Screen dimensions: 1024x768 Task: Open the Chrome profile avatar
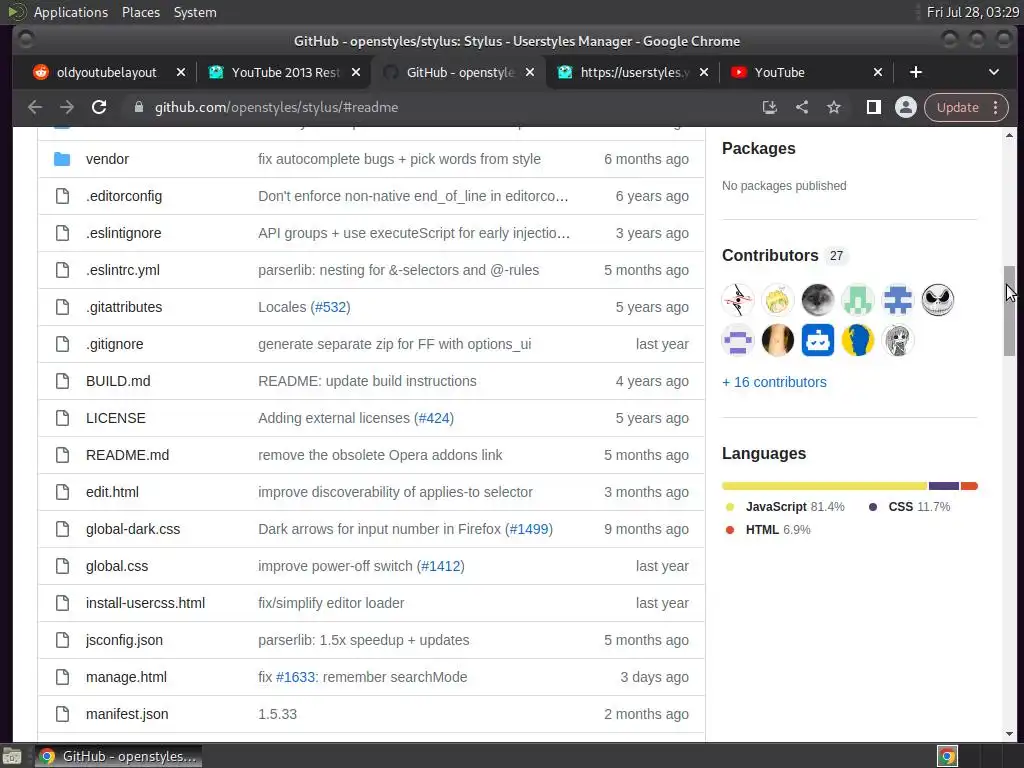(905, 107)
